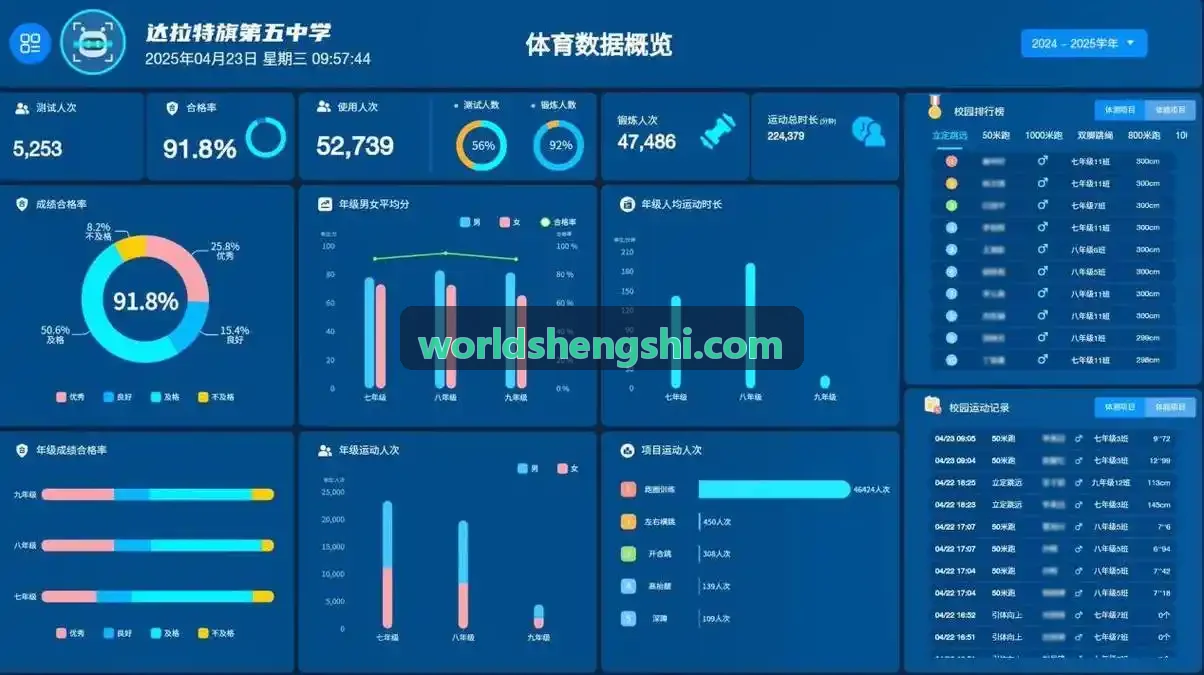This screenshot has width=1204, height=675.
Task: Click the 高抬腿 project icon
Action: pyautogui.click(x=628, y=586)
